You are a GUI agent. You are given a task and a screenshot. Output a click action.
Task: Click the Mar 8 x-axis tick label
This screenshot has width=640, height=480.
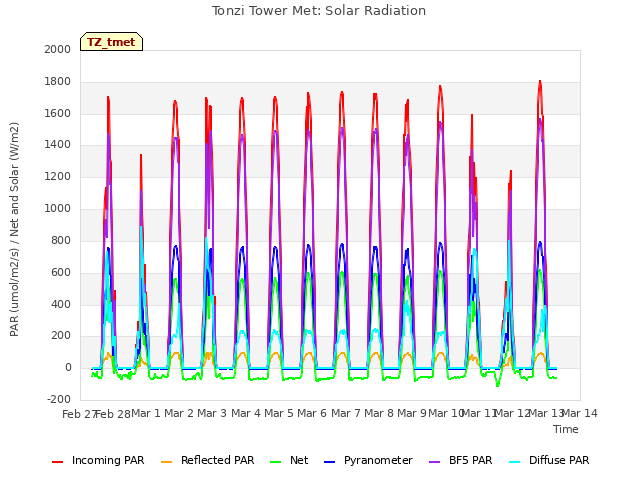pyautogui.click(x=379, y=413)
